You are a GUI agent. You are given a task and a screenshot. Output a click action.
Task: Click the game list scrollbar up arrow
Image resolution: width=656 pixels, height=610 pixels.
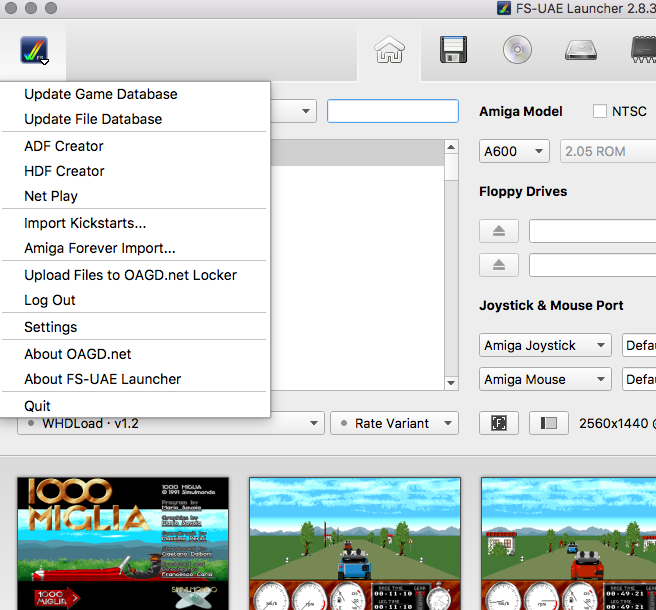tap(451, 147)
